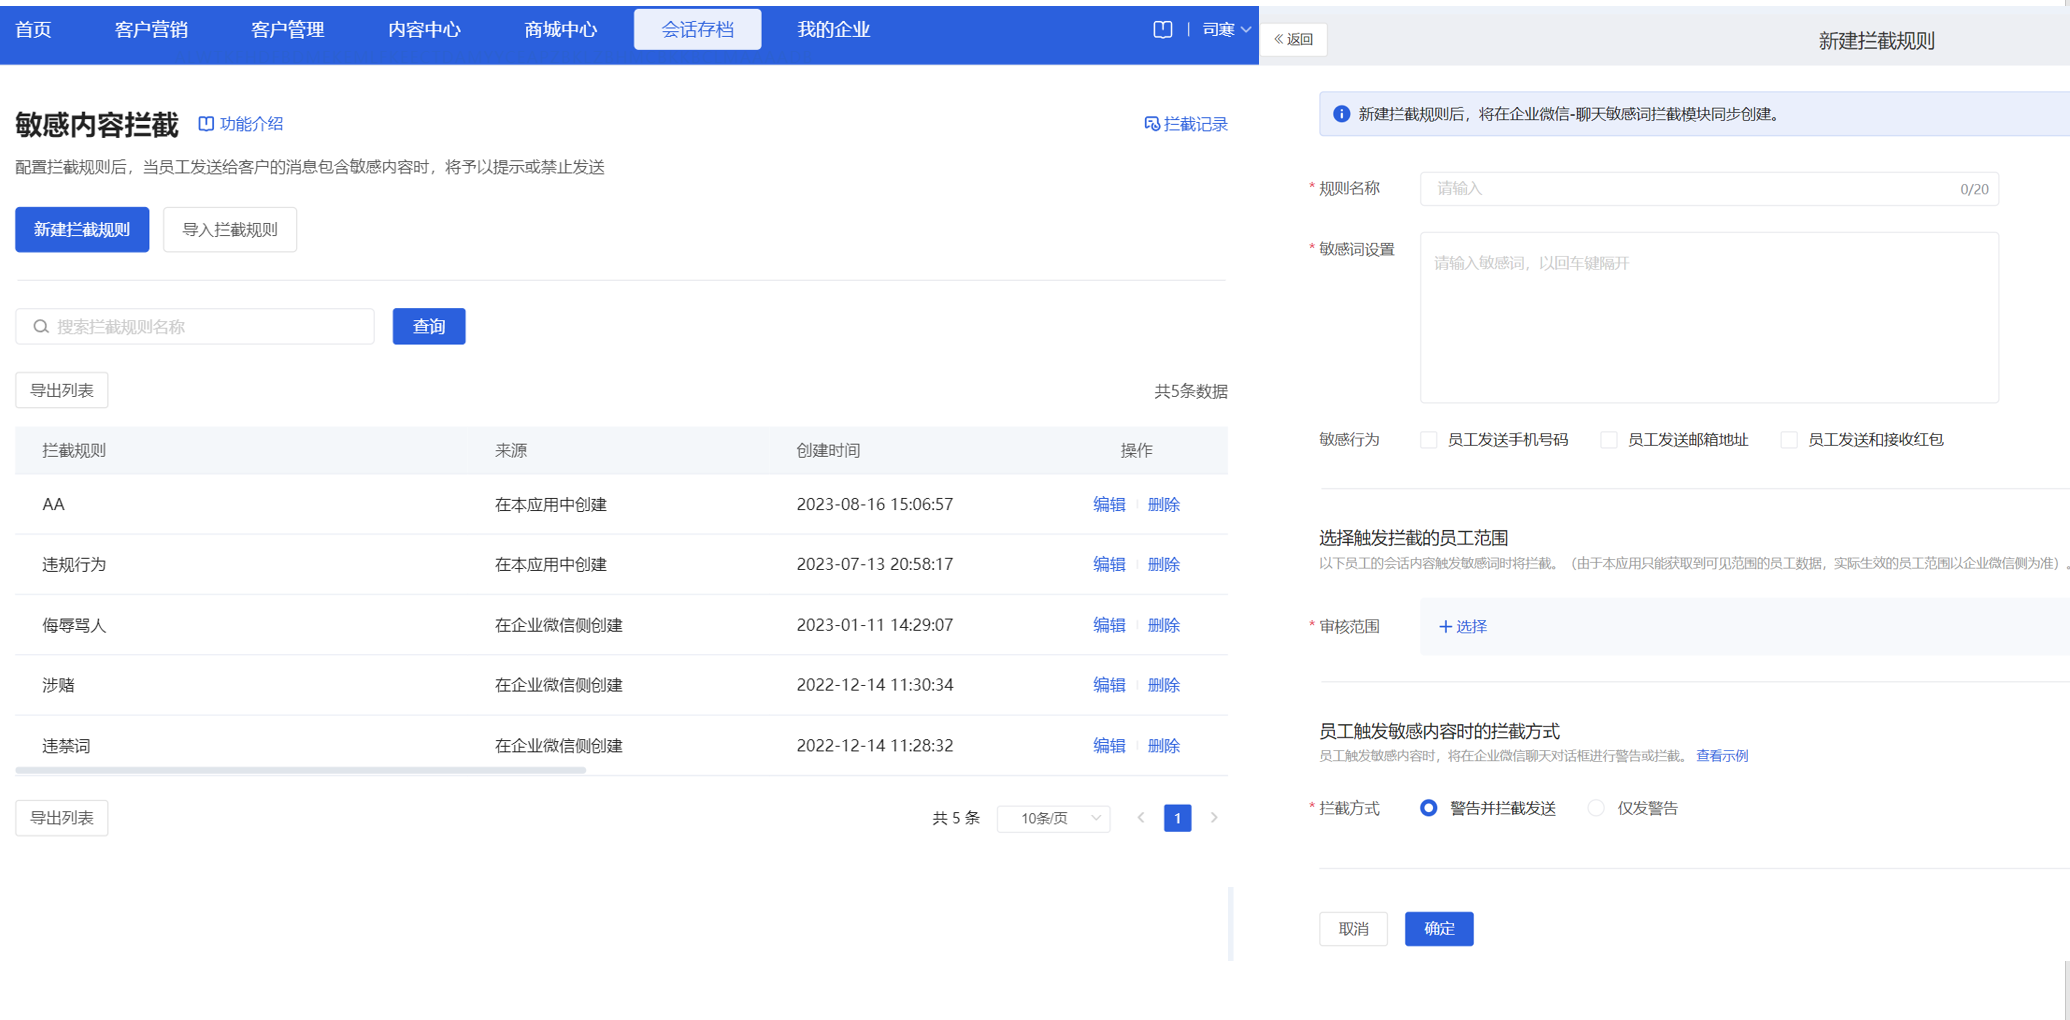Open 首页 nav menu
The width and height of the screenshot is (2070, 1020).
tap(33, 30)
